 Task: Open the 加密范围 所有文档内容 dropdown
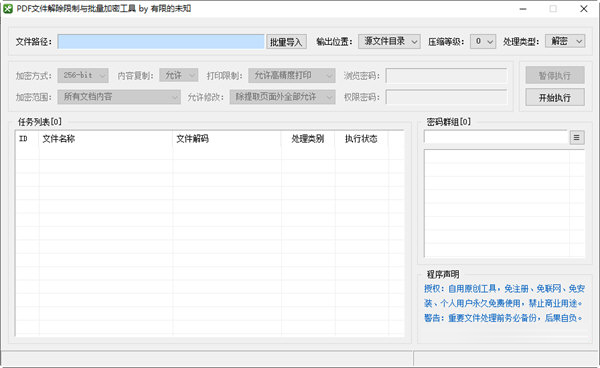[119, 97]
